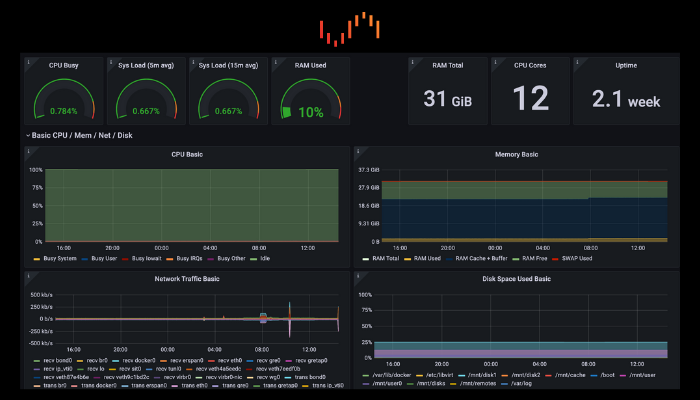This screenshot has width=700, height=400.
Task: Click the info icon on Memory Basic panel
Action: click(359, 152)
